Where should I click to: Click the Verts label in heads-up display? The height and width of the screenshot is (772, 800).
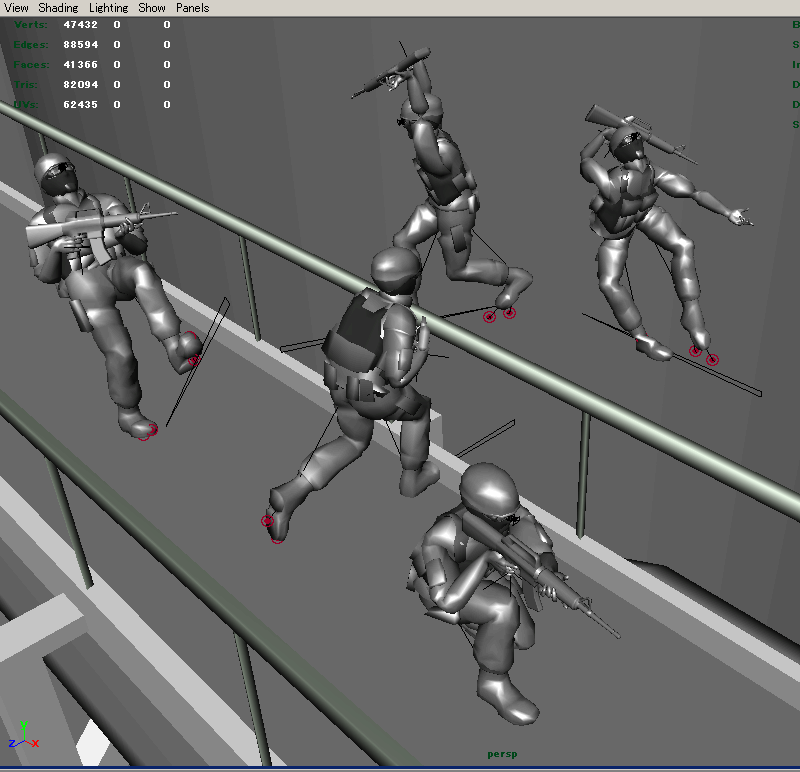(31, 24)
